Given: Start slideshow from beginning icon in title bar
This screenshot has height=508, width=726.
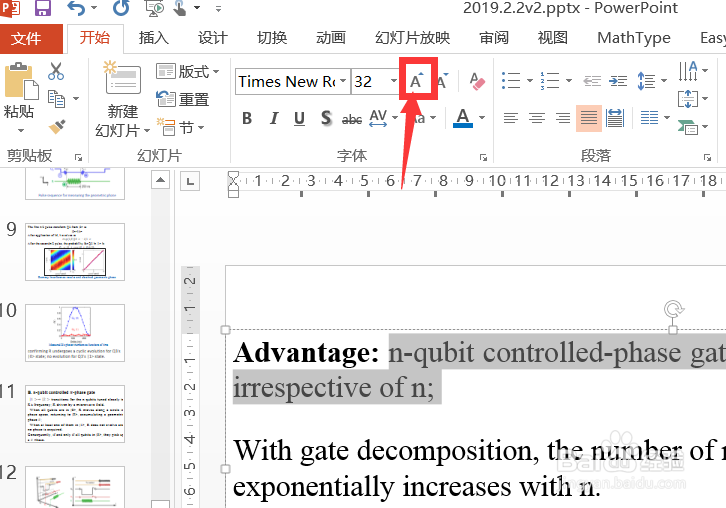Looking at the screenshot, I should point(155,8).
